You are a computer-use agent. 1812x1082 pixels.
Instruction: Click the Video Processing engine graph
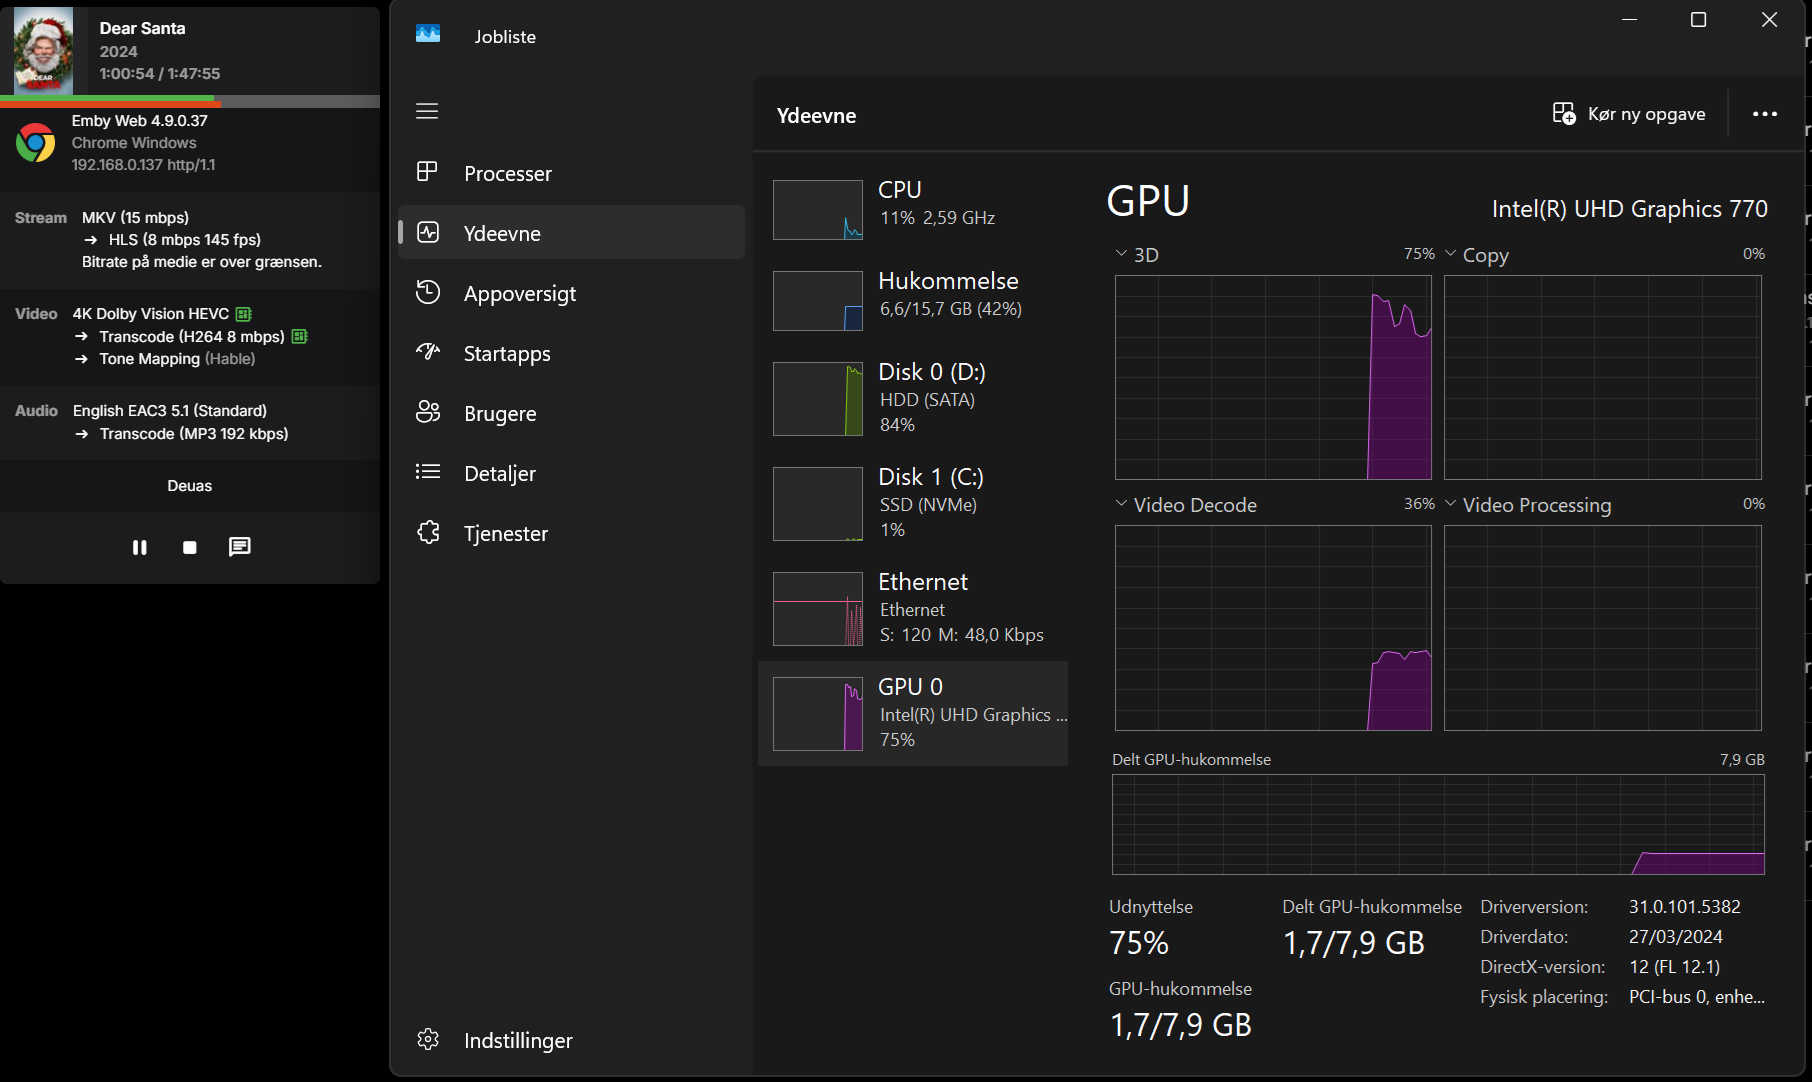coord(1603,628)
